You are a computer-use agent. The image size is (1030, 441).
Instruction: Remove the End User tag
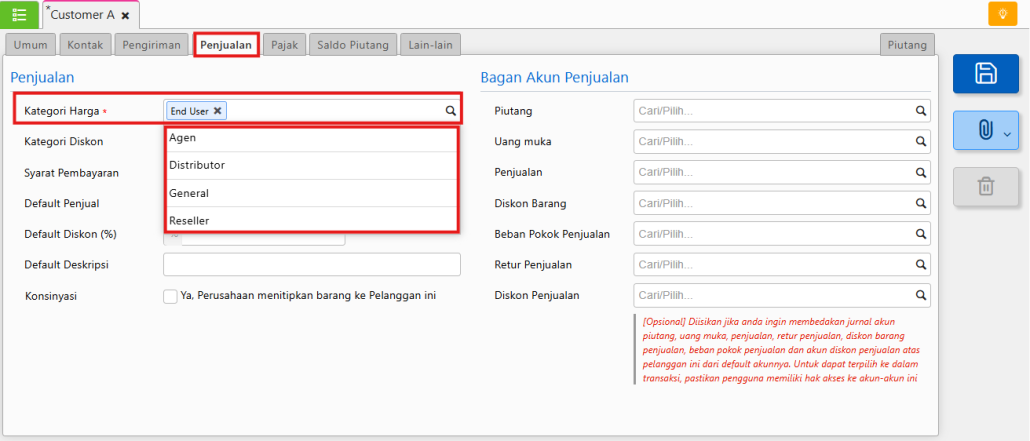(x=217, y=111)
